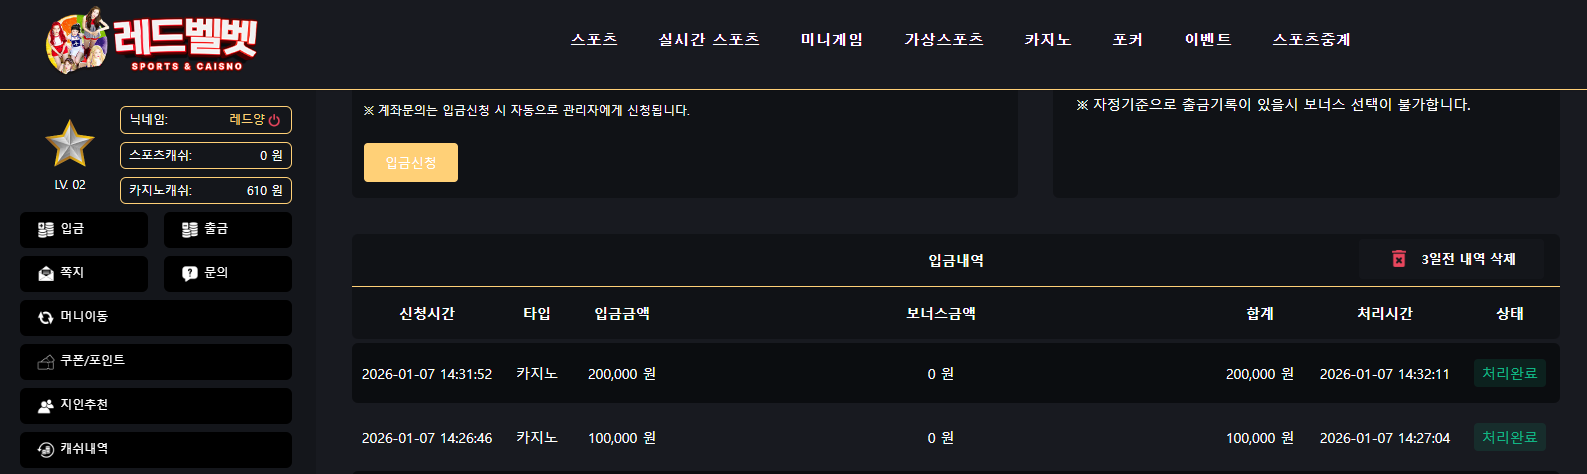Click the 출금 withdrawal icon in sidebar
The width and height of the screenshot is (1587, 474).
click(190, 230)
